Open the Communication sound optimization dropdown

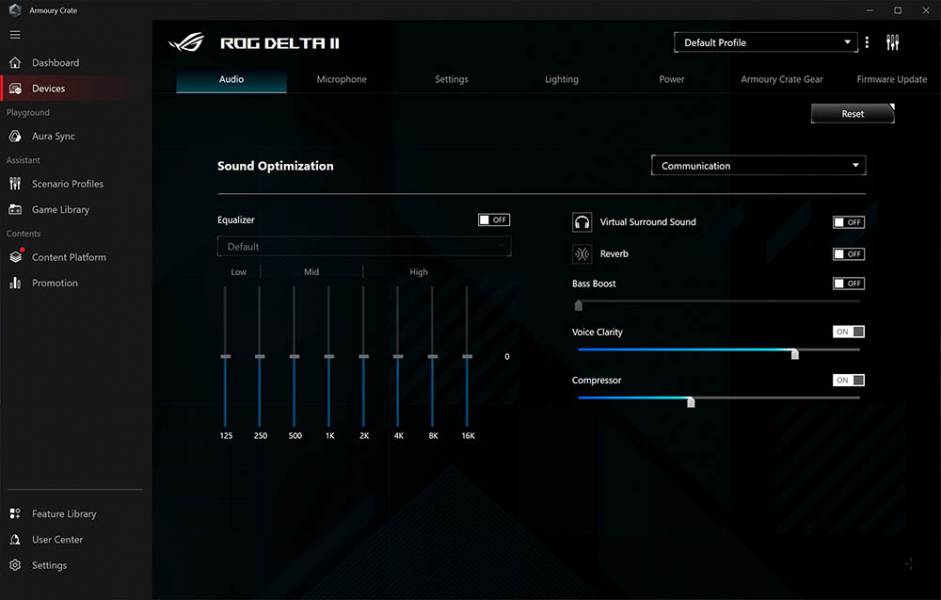tap(759, 166)
